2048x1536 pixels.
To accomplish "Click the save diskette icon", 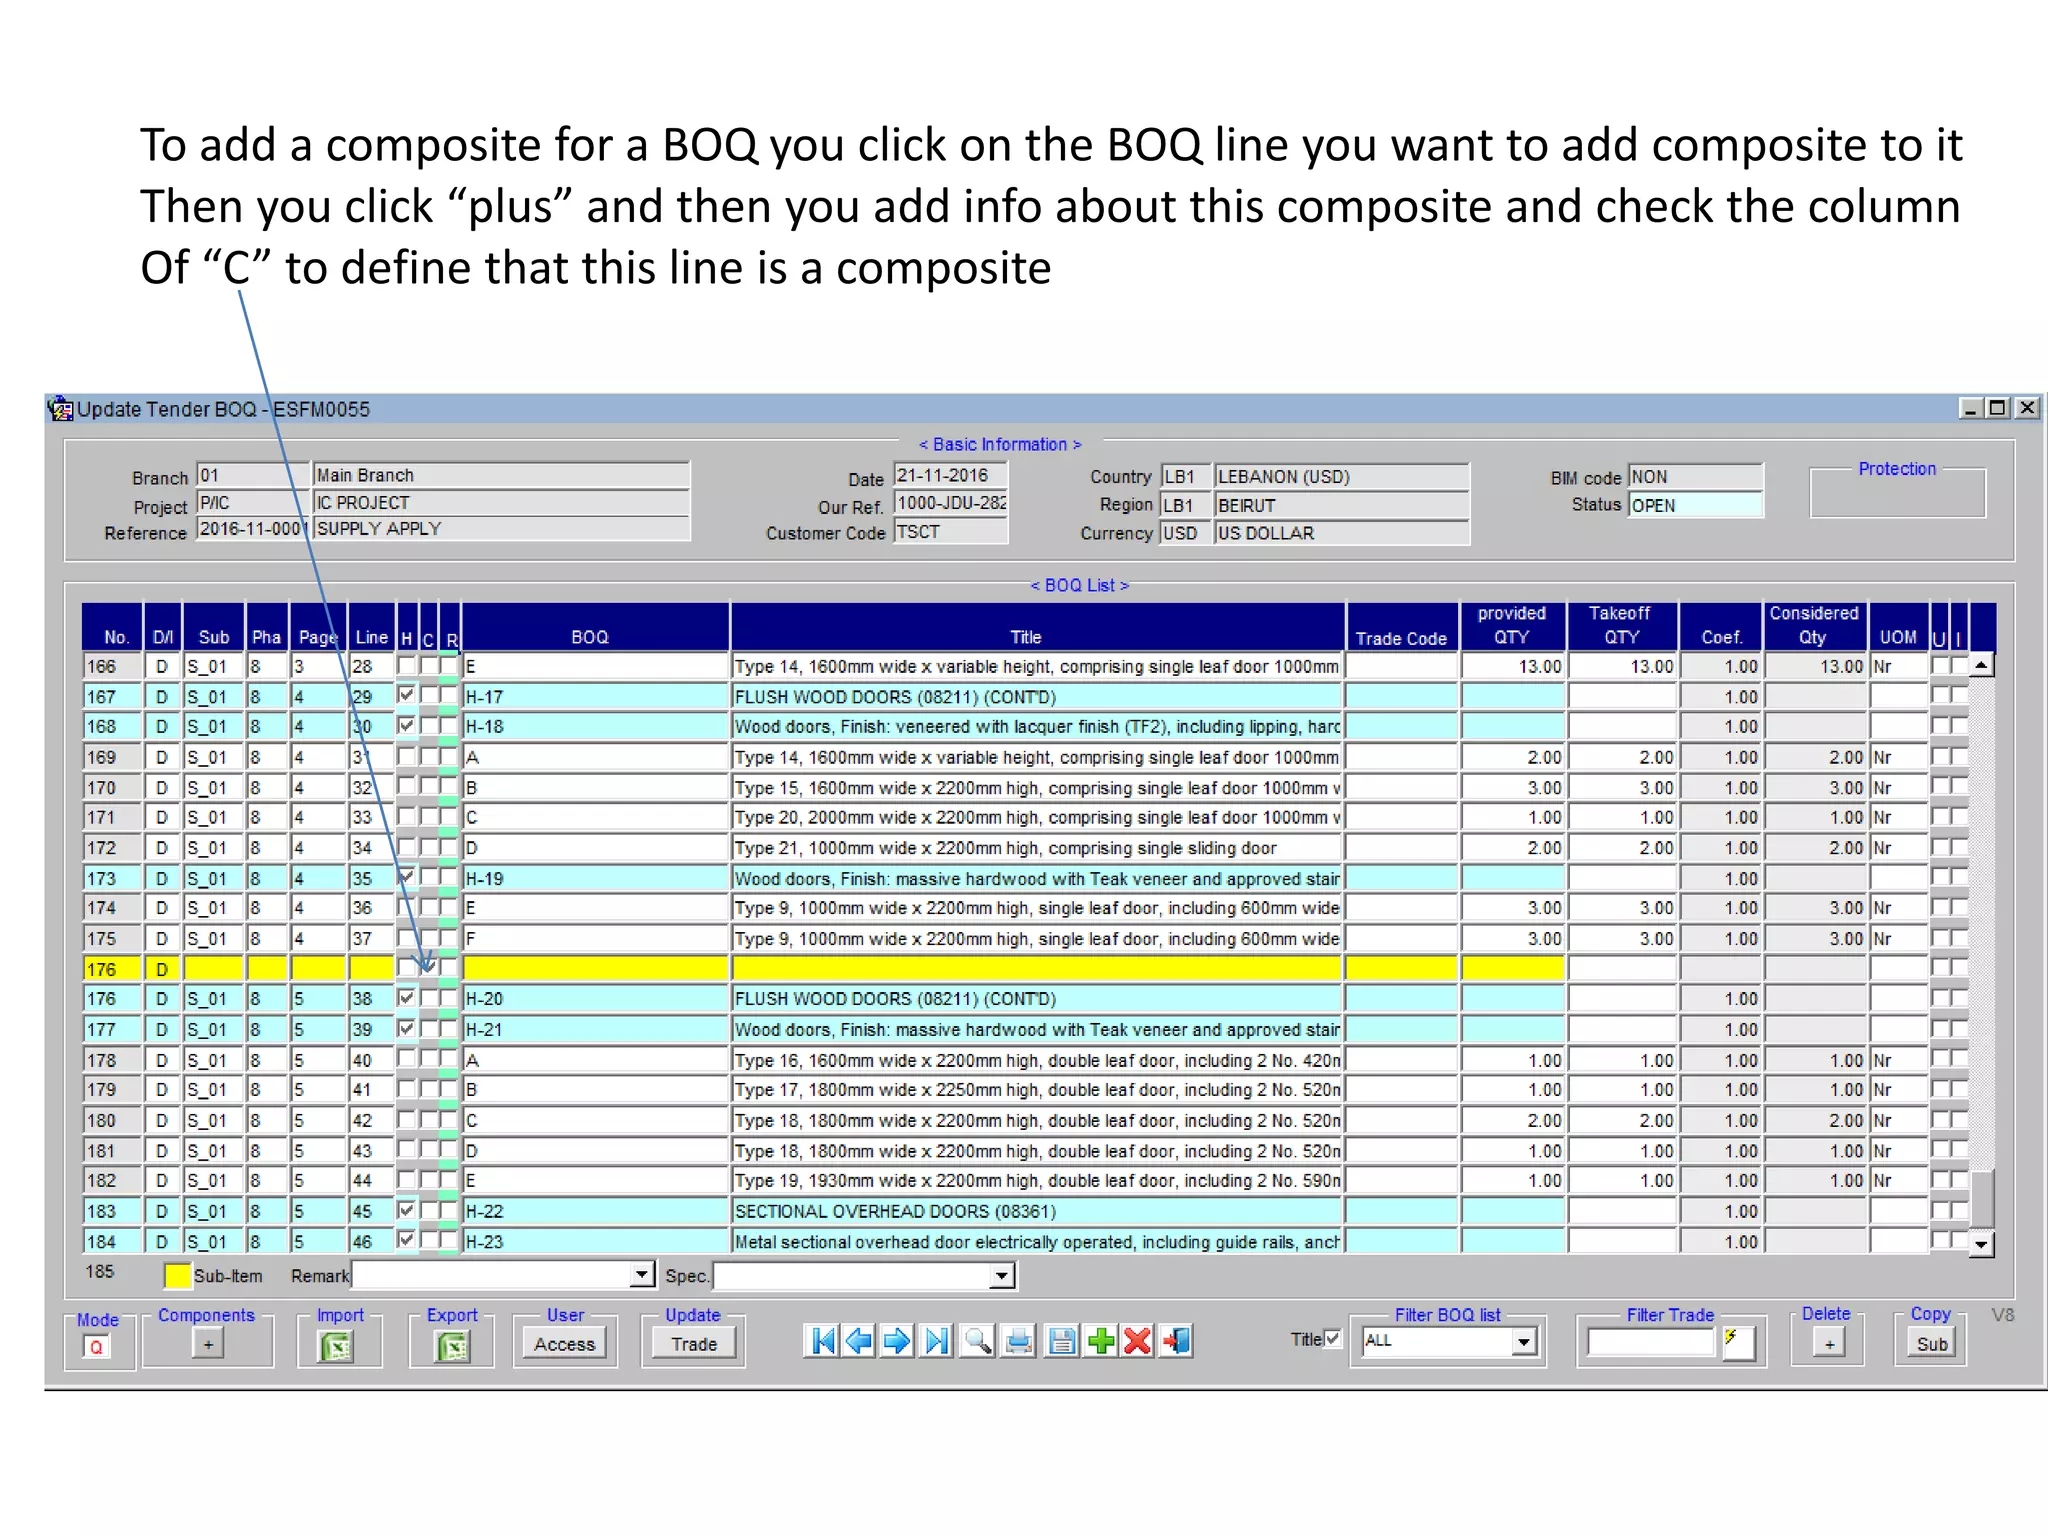I will coord(1061,1341).
